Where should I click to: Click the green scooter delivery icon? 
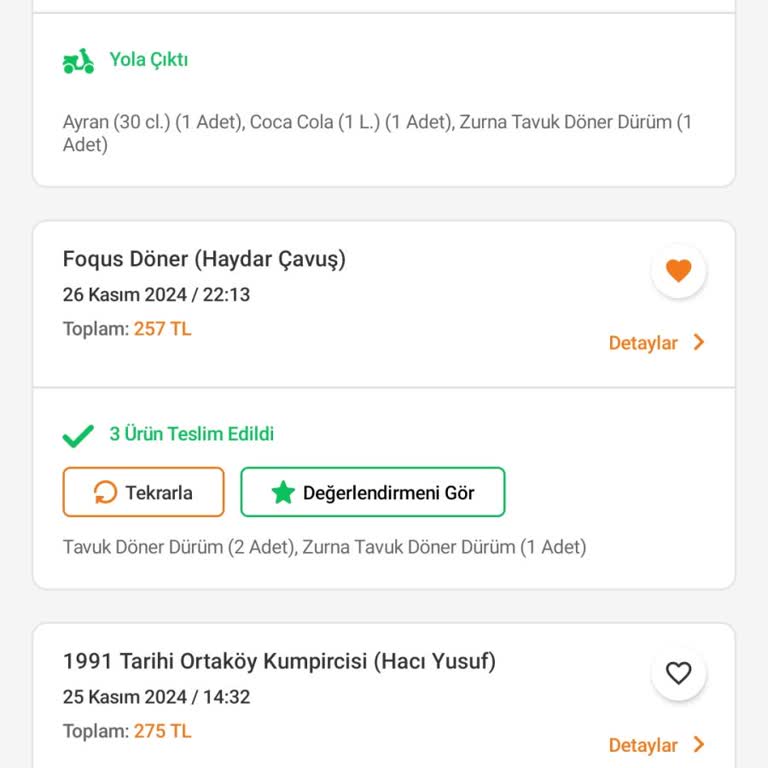tap(78, 61)
